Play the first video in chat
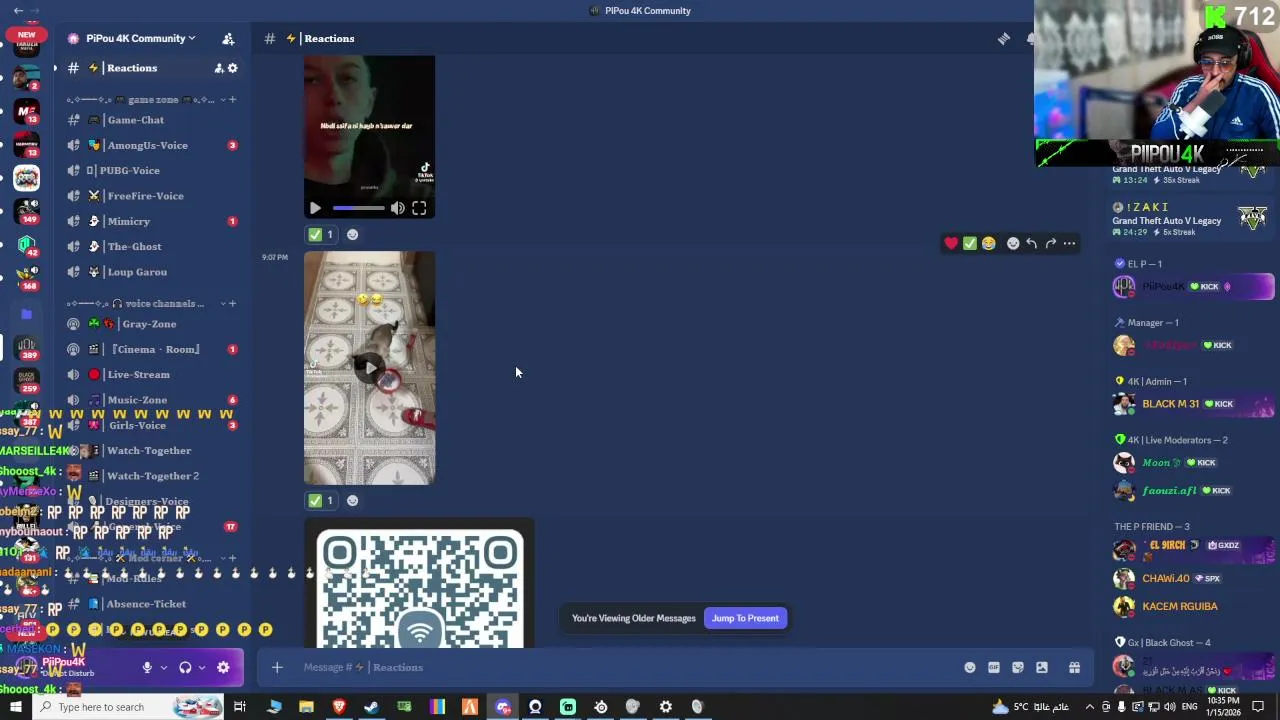Viewport: 1280px width, 720px height. [315, 208]
